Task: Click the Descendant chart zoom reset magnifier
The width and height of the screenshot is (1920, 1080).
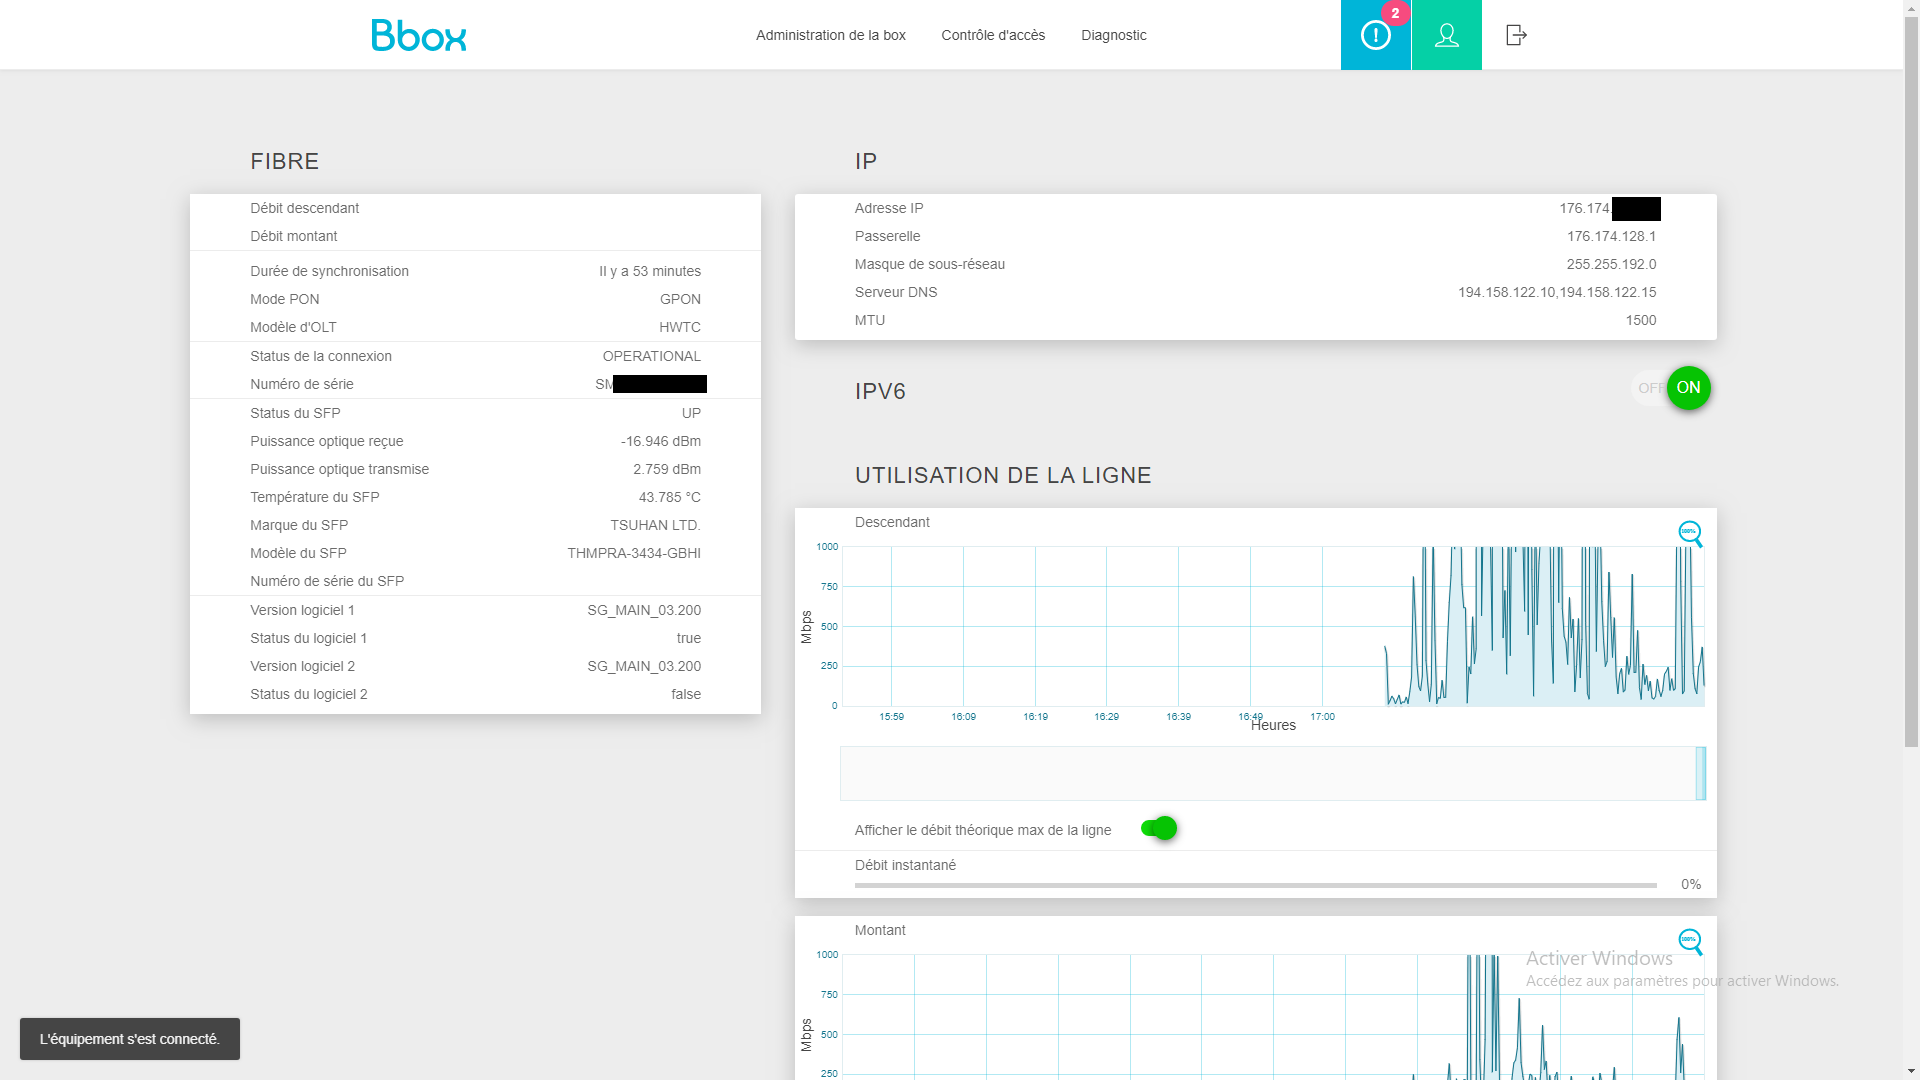Action: coord(1690,533)
